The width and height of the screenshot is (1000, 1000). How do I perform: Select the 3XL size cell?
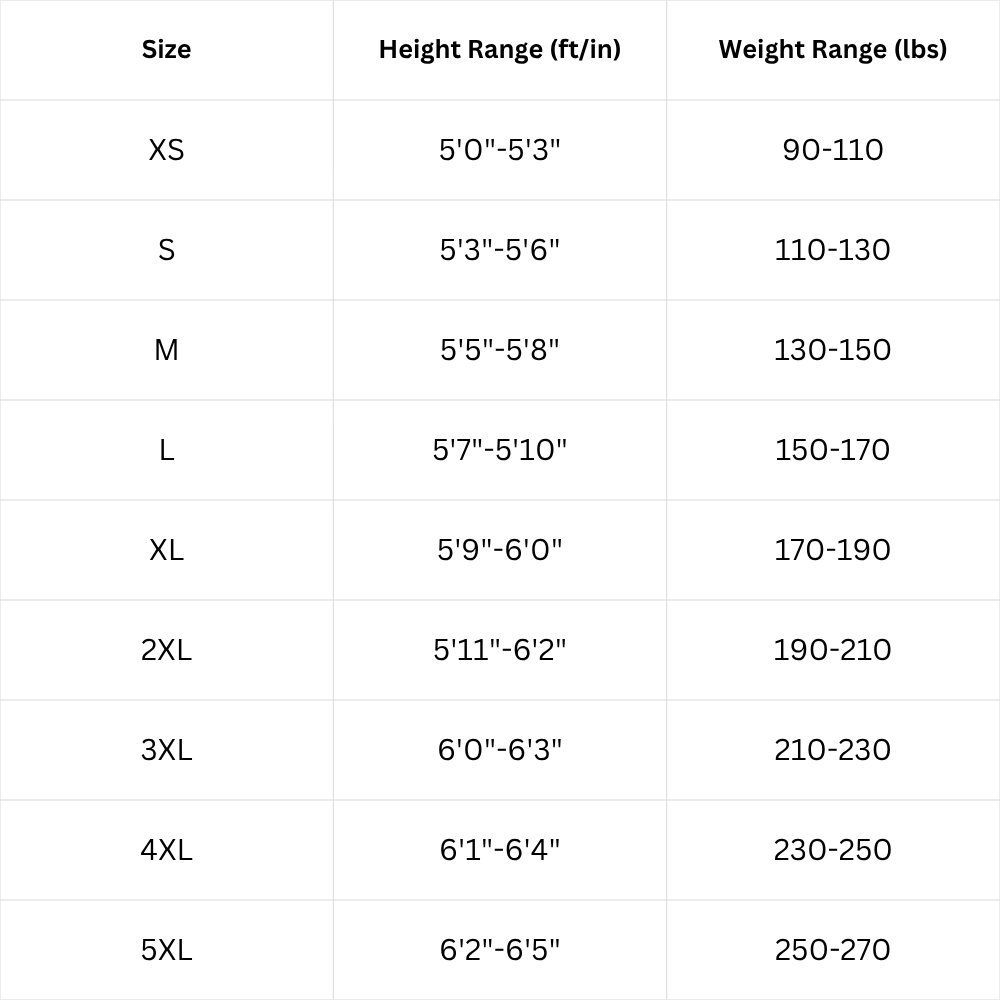(166, 750)
